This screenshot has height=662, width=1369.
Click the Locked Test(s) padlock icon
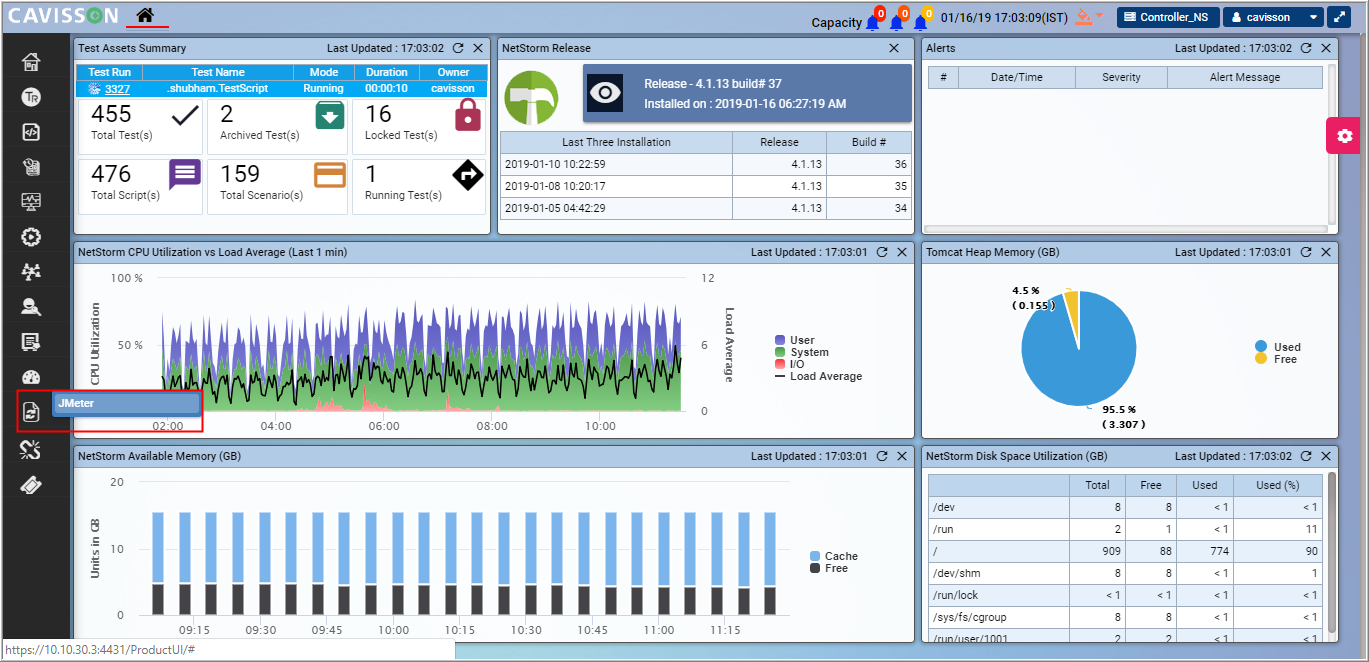[x=468, y=116]
